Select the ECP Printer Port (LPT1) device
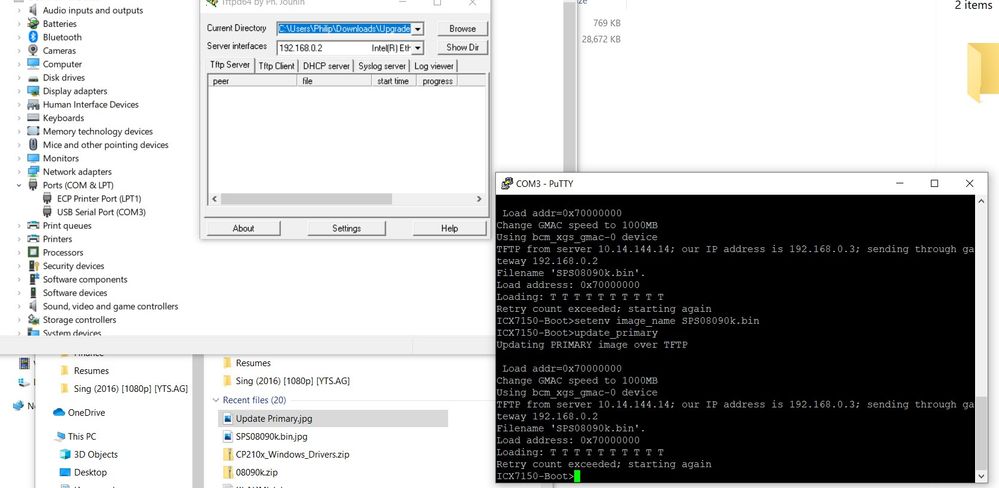Viewport: 999px width, 488px height. [x=101, y=199]
